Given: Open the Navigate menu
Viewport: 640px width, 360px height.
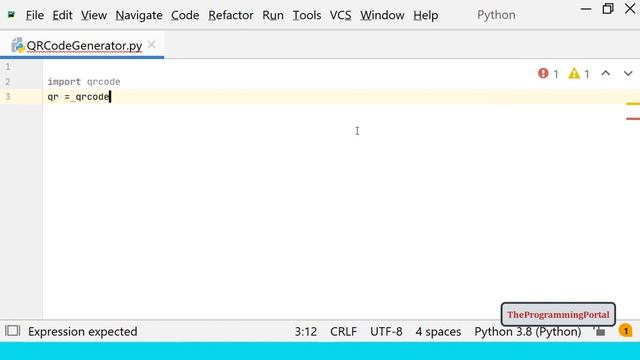Looking at the screenshot, I should point(139,15).
